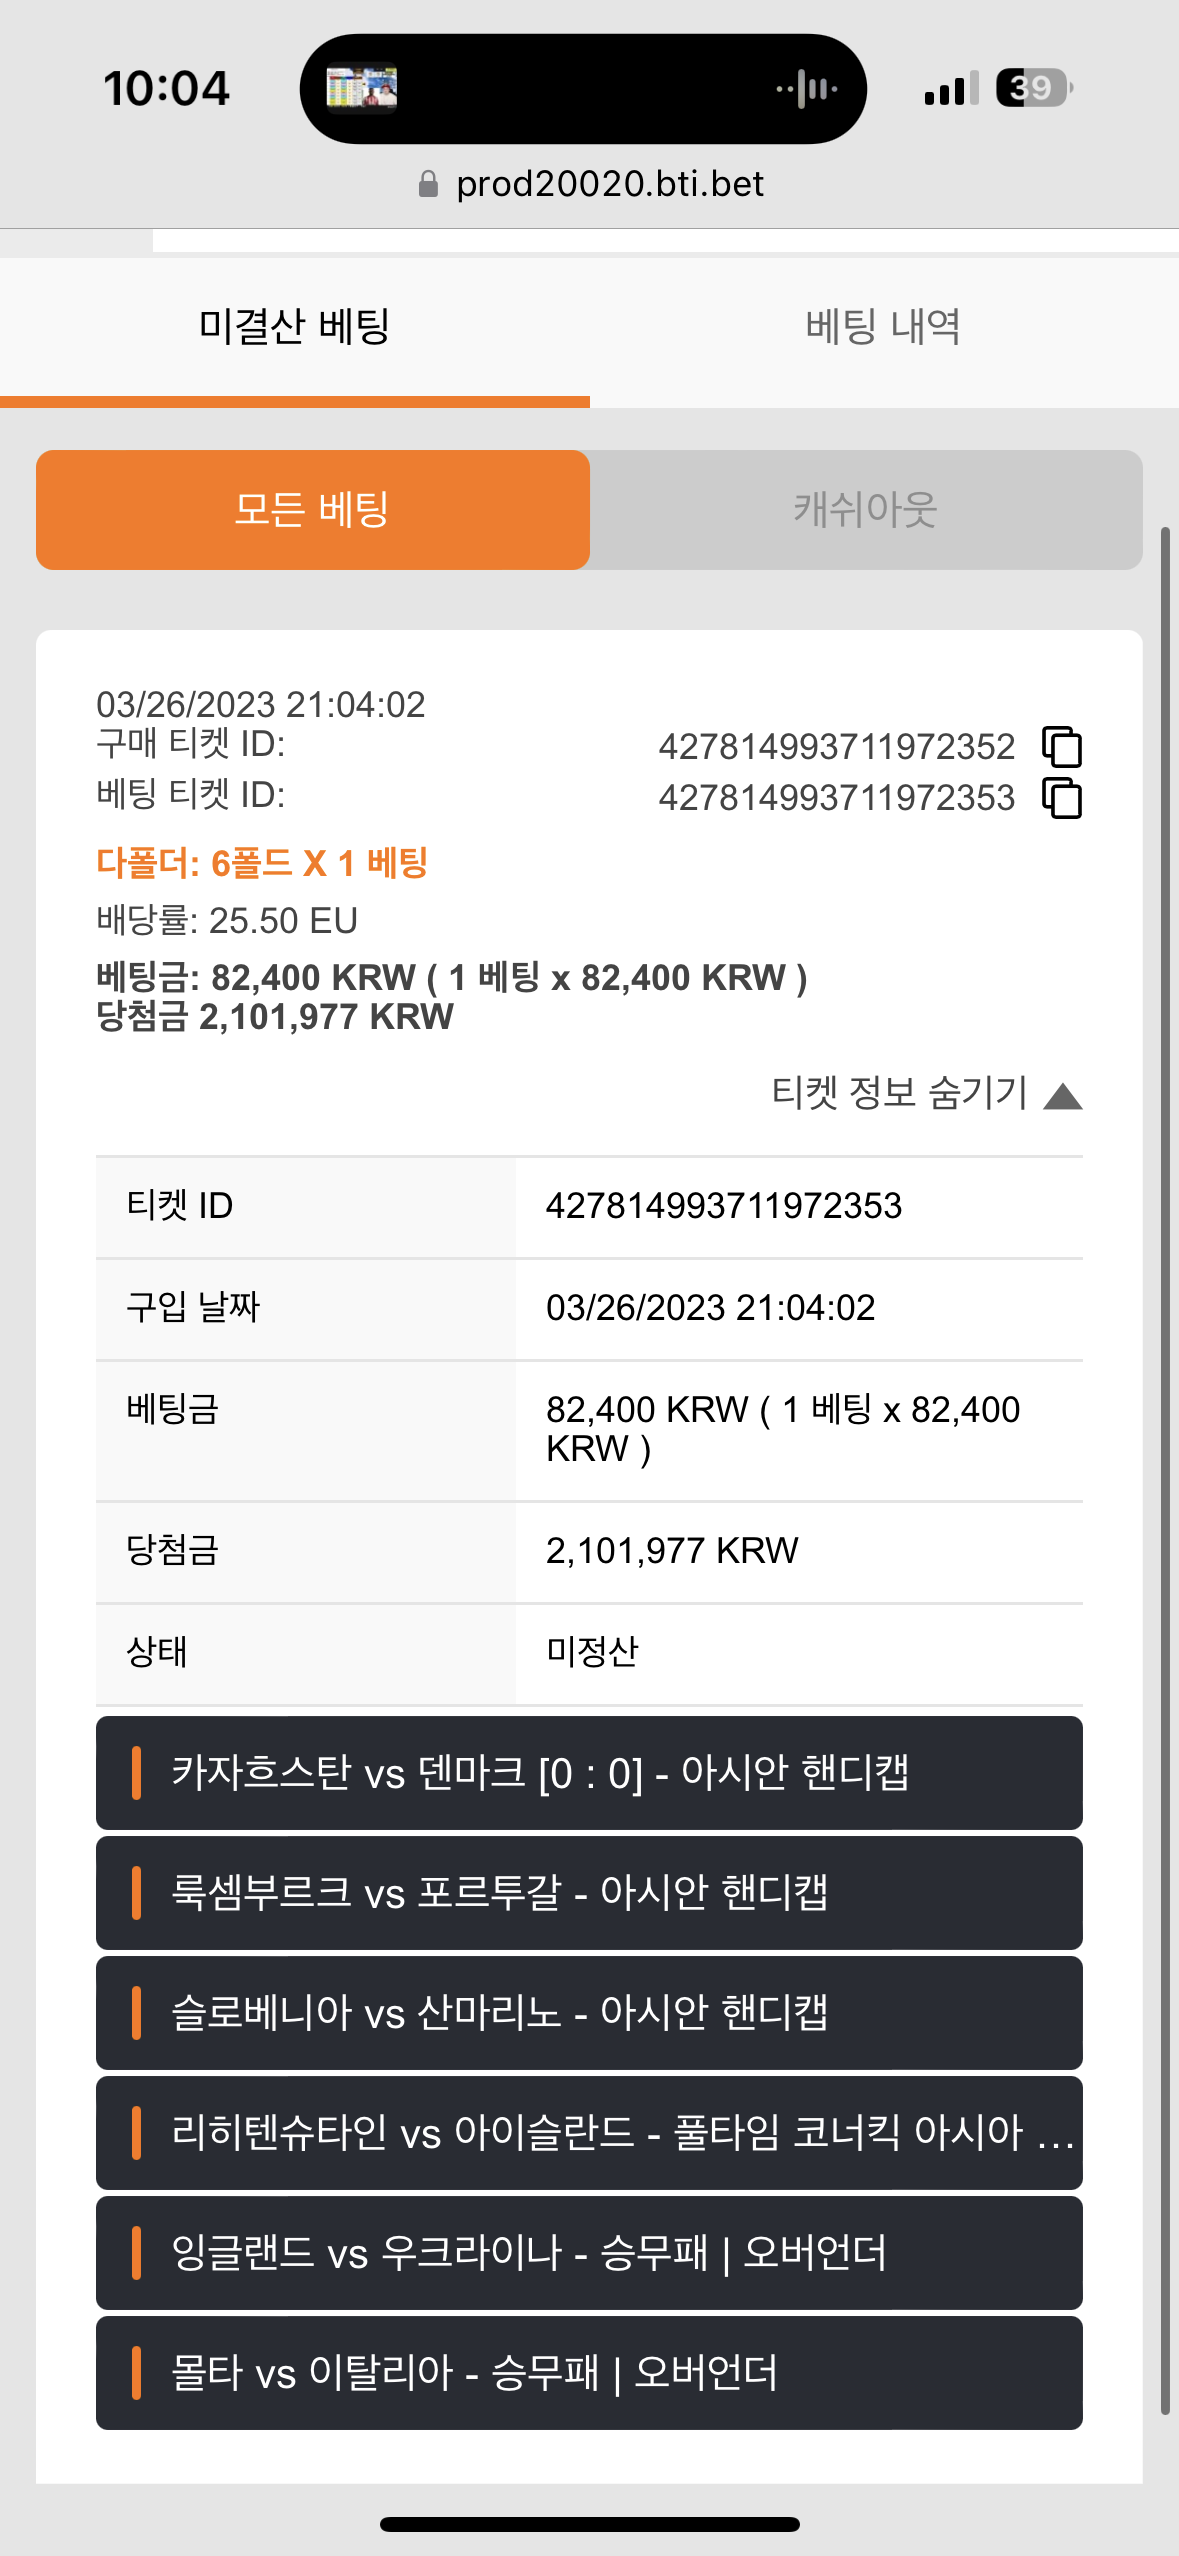Screen dimensions: 1179x2556
Task: Select the 모든 베팅 filter button
Action: 313,510
